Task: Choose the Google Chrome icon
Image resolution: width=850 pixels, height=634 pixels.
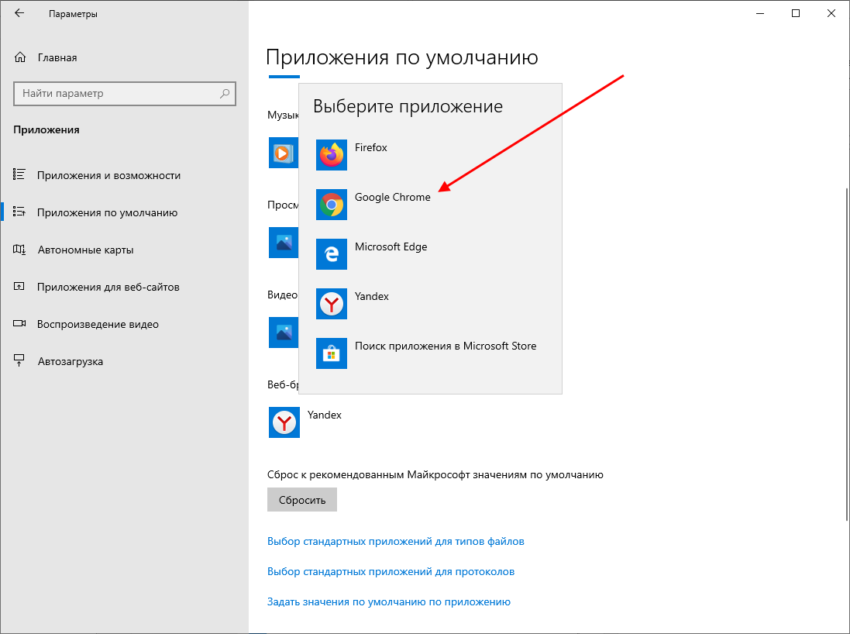Action: pos(331,205)
